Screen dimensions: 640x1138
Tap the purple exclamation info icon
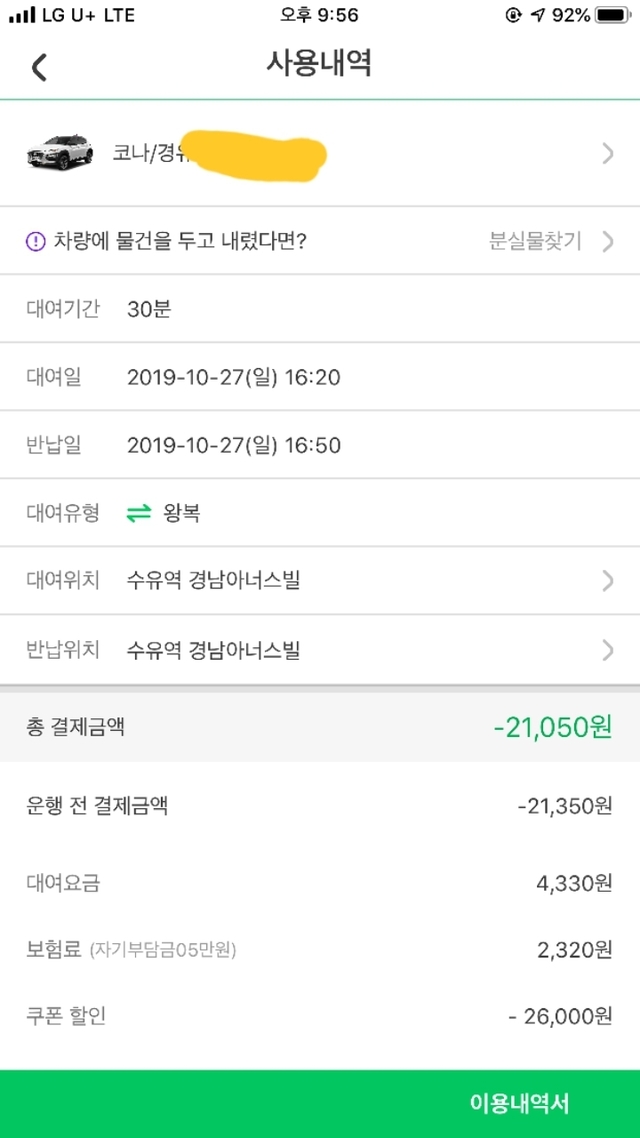[36, 241]
